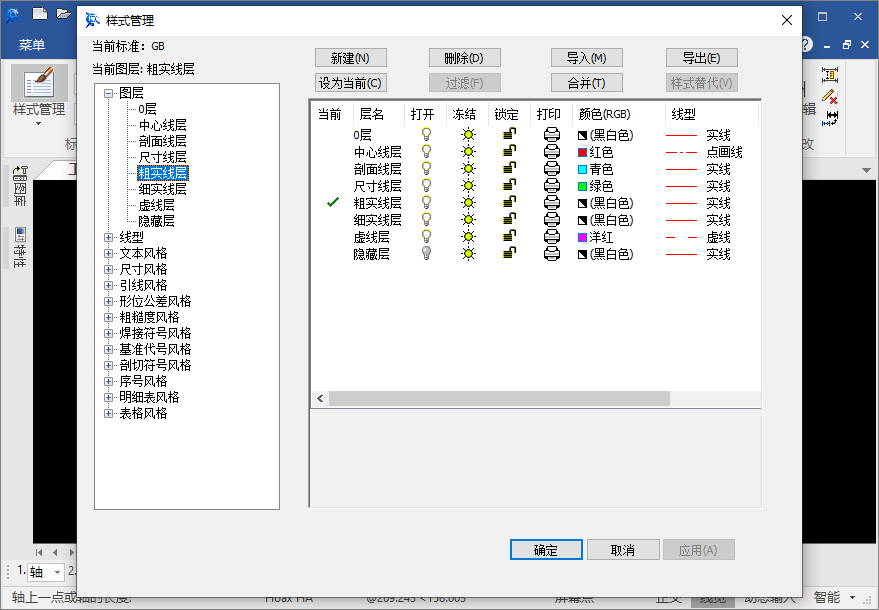The image size is (879, 610).
Task: Expand the 文本风格 tree node
Action: [x=109, y=253]
